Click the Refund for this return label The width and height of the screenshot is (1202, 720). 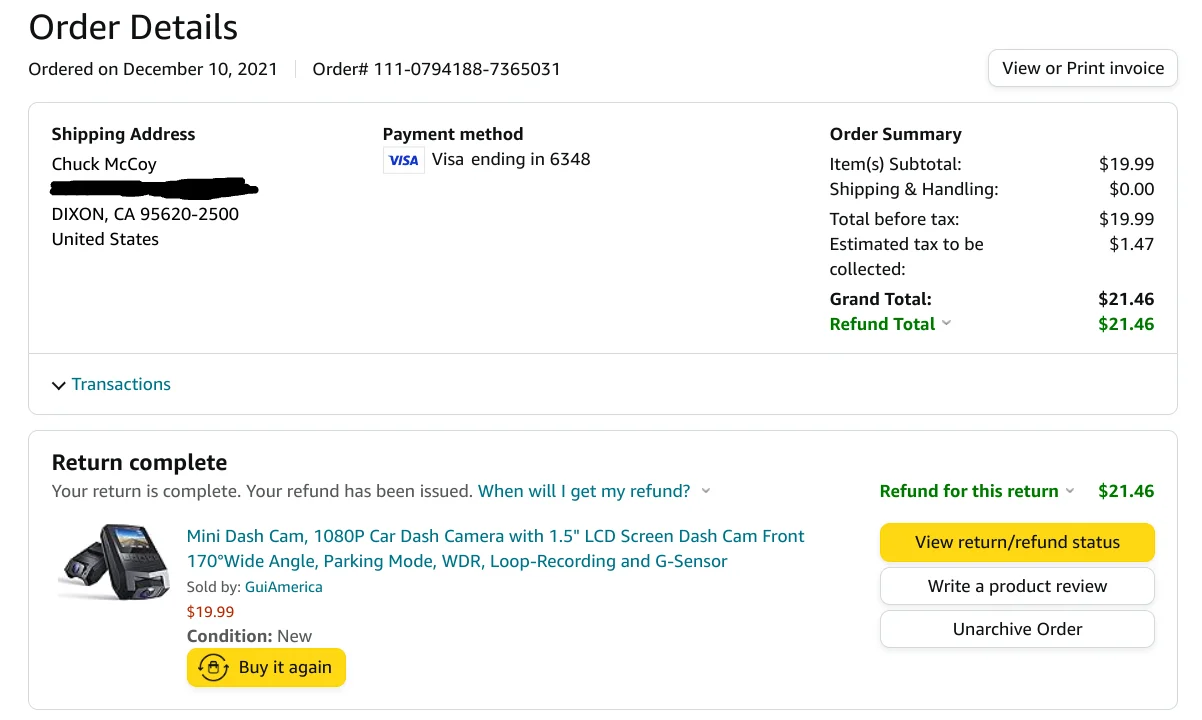pyautogui.click(x=968, y=491)
